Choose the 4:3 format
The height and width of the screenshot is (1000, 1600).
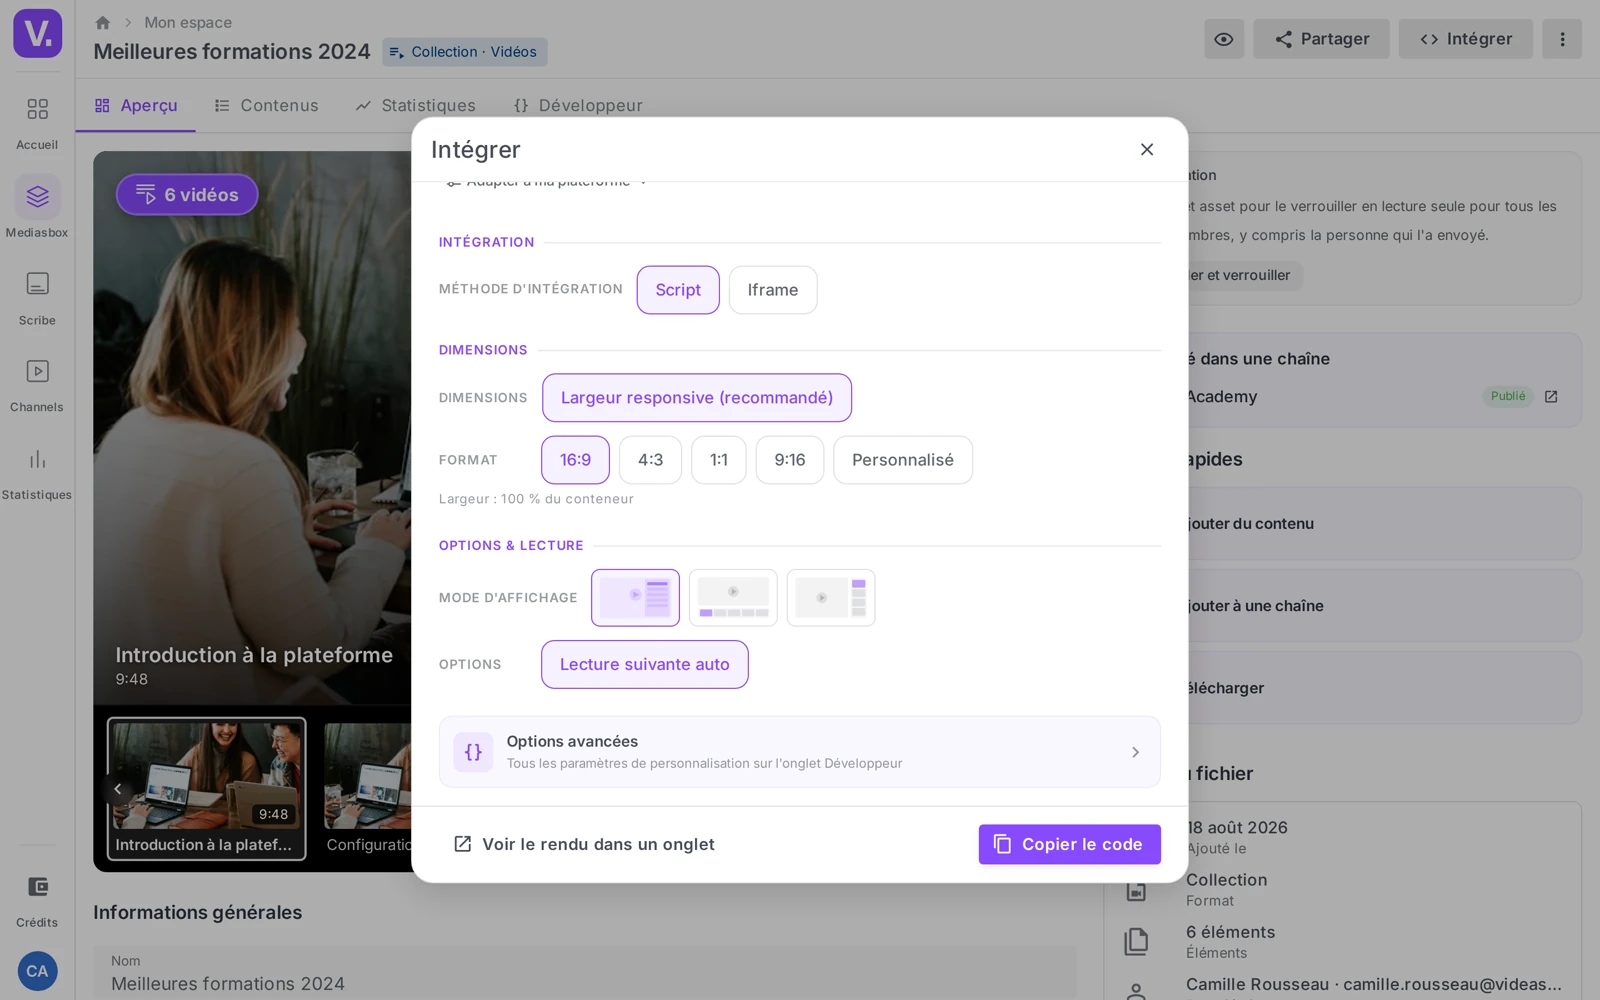[650, 460]
